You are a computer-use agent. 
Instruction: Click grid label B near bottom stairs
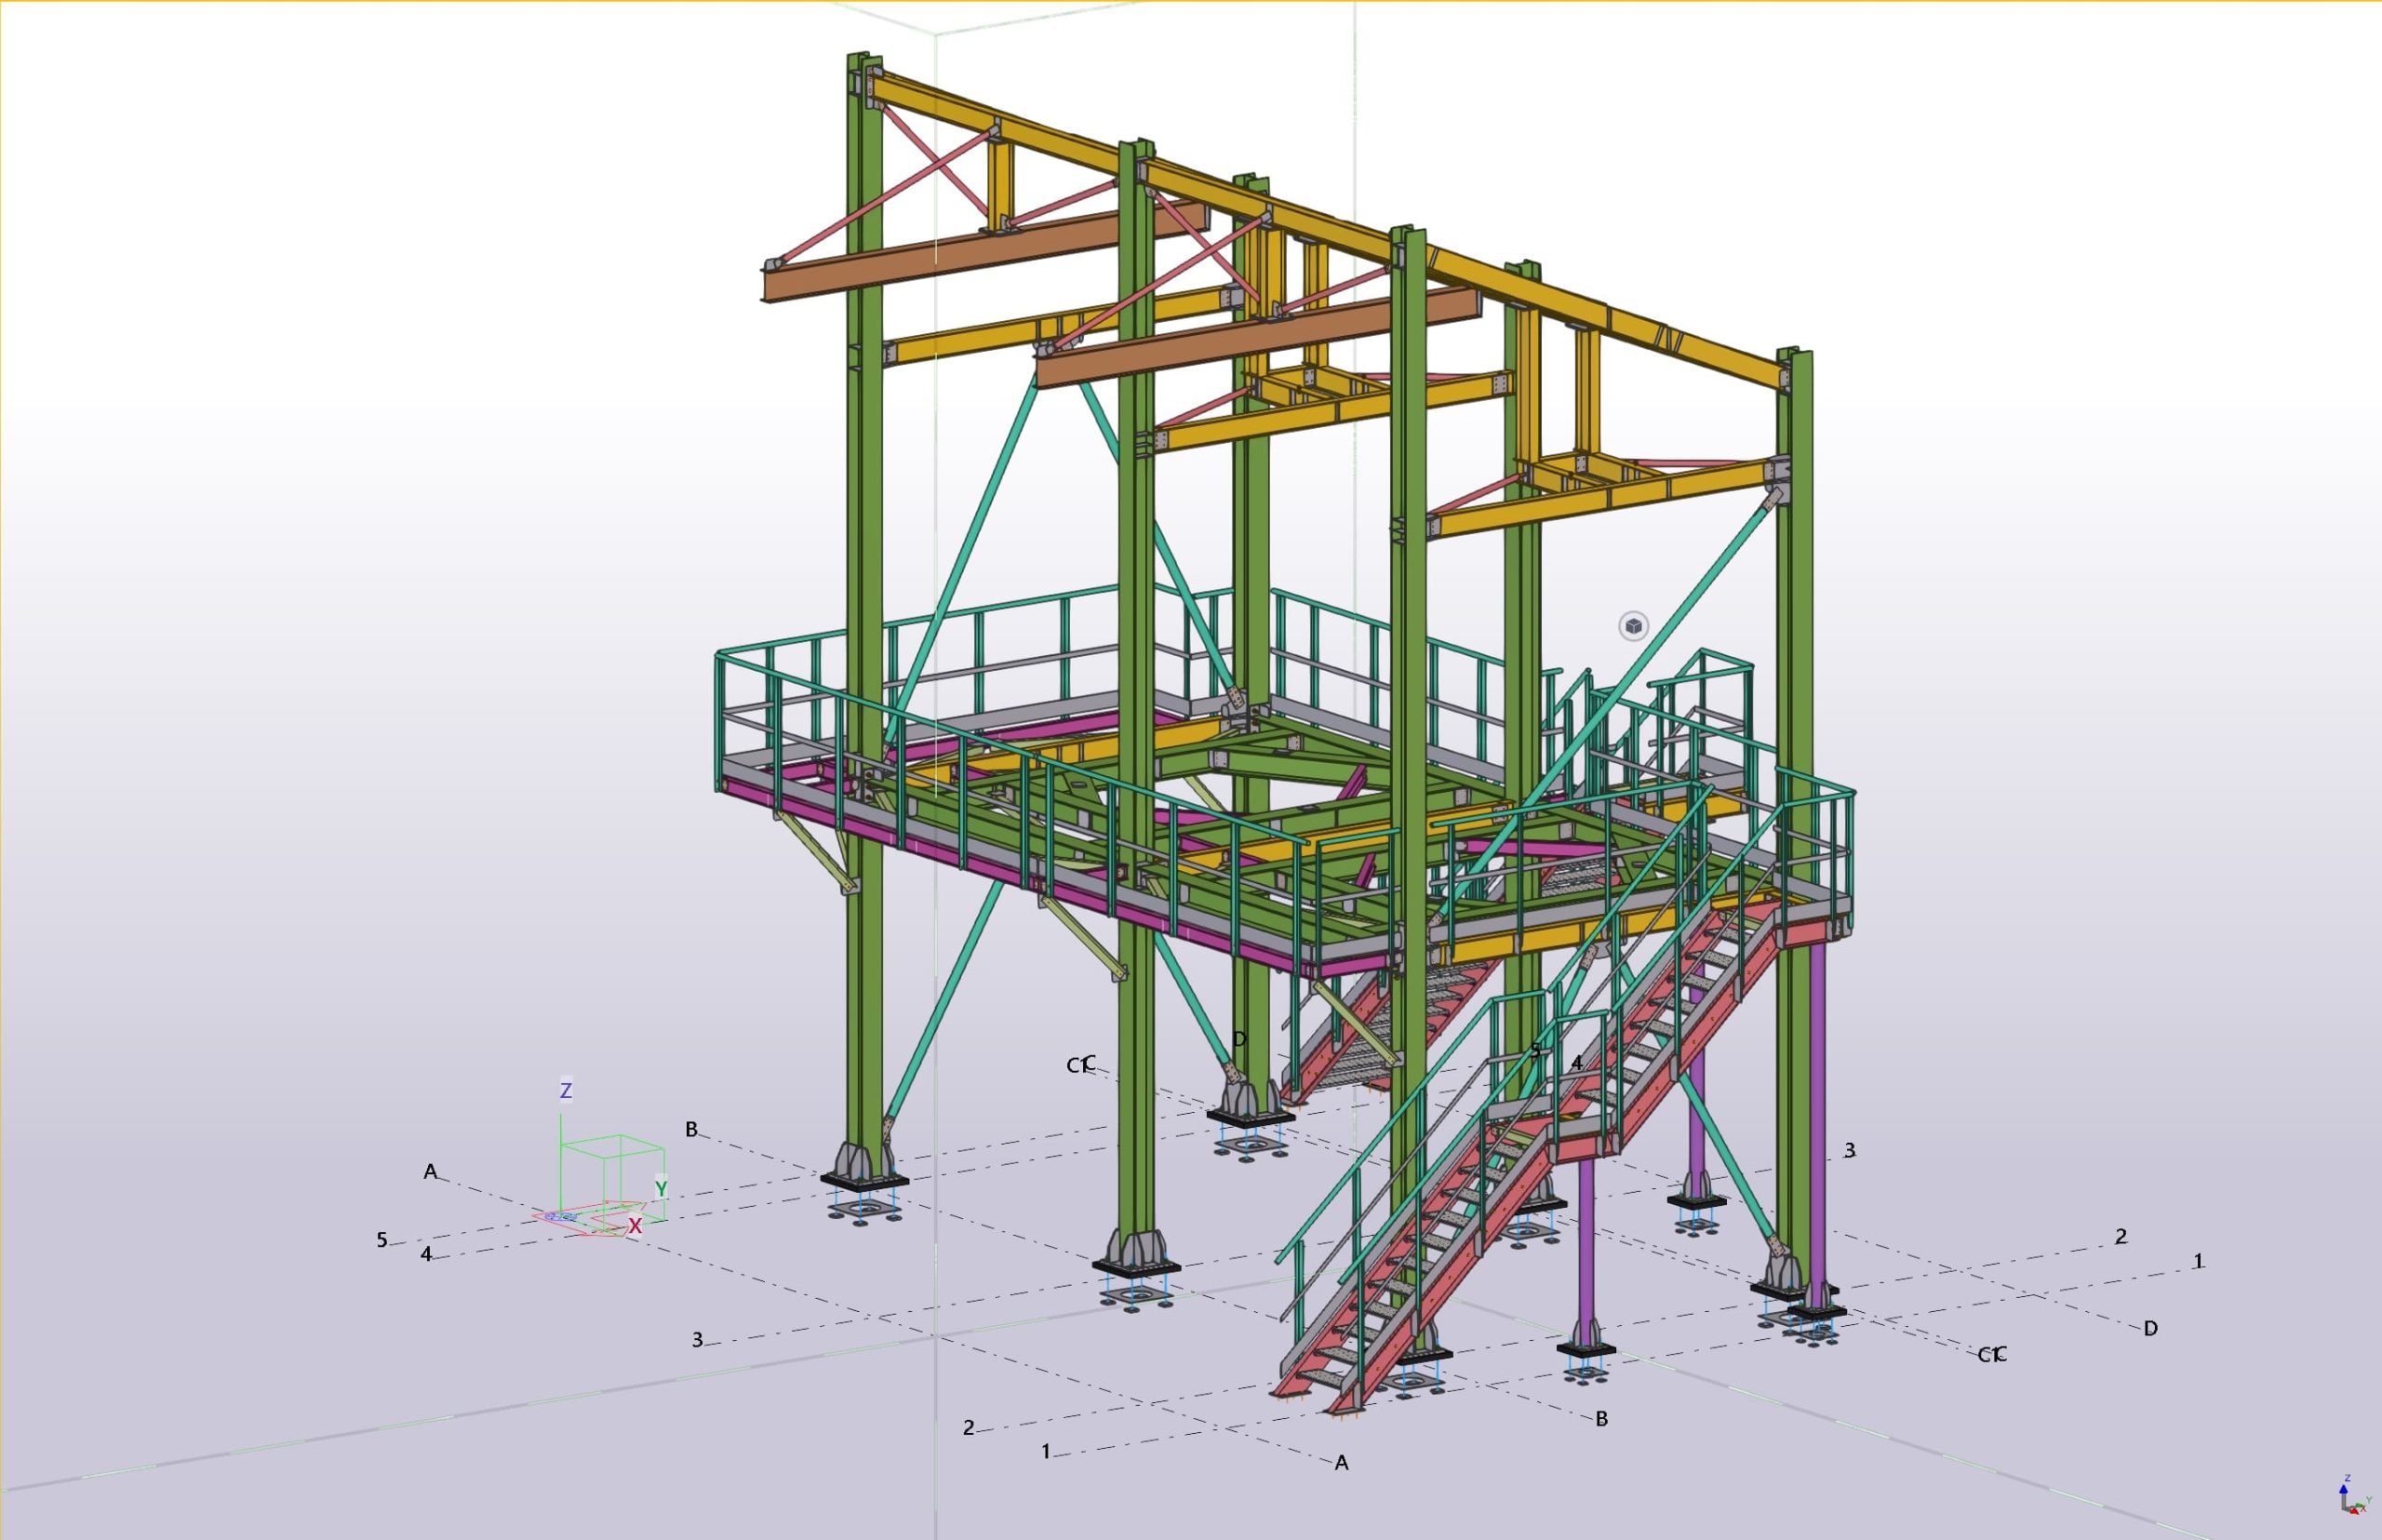(x=1601, y=1418)
